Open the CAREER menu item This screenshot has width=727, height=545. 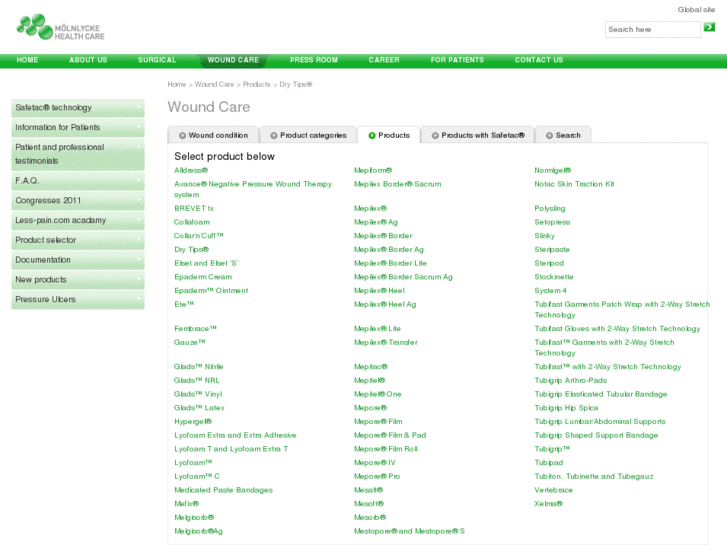tap(384, 60)
